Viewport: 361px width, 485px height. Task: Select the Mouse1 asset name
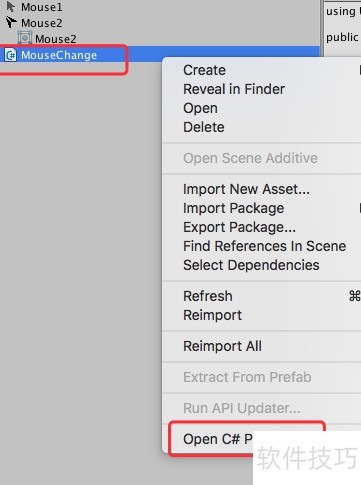41,7
